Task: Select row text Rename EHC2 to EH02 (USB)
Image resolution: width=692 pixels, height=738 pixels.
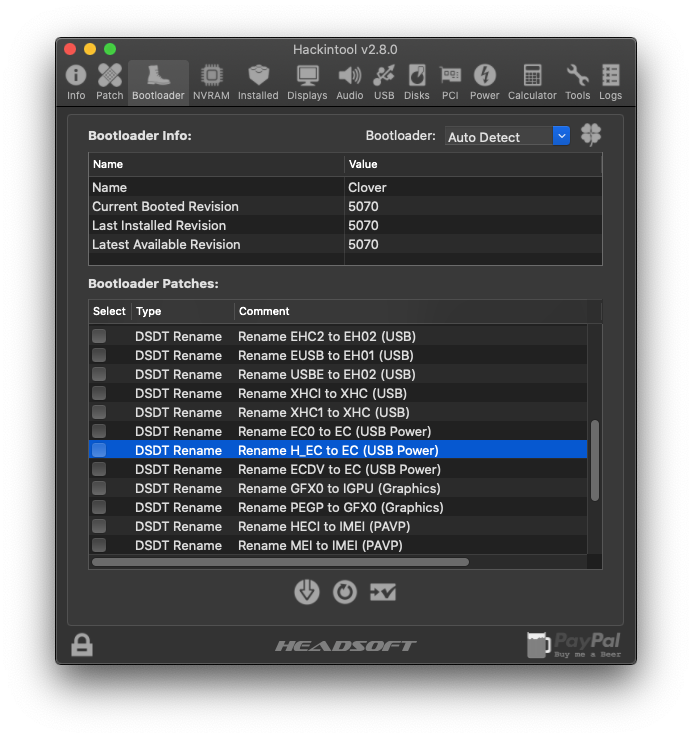Action: click(327, 336)
